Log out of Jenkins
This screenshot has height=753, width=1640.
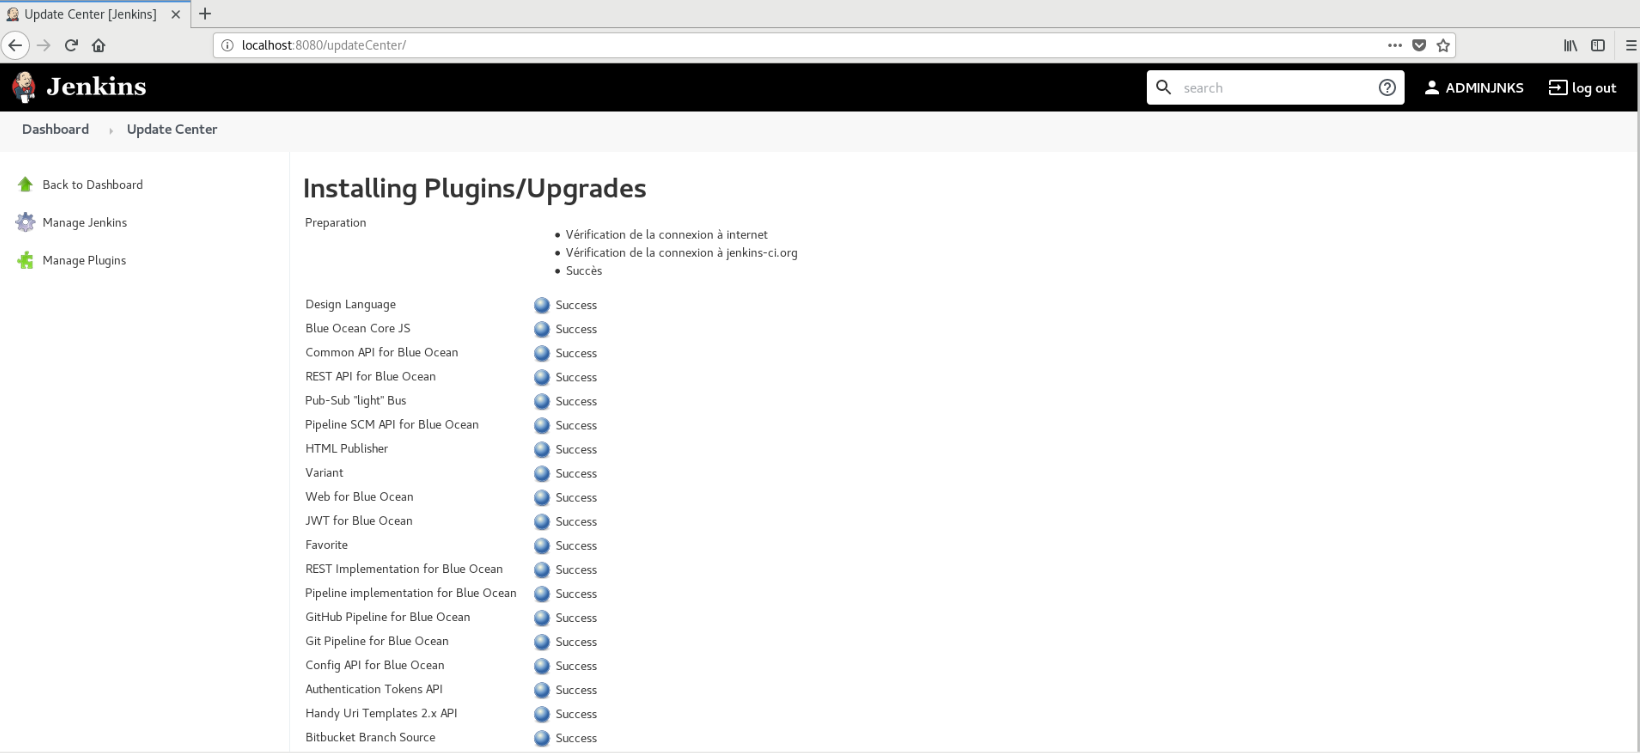tap(1582, 88)
